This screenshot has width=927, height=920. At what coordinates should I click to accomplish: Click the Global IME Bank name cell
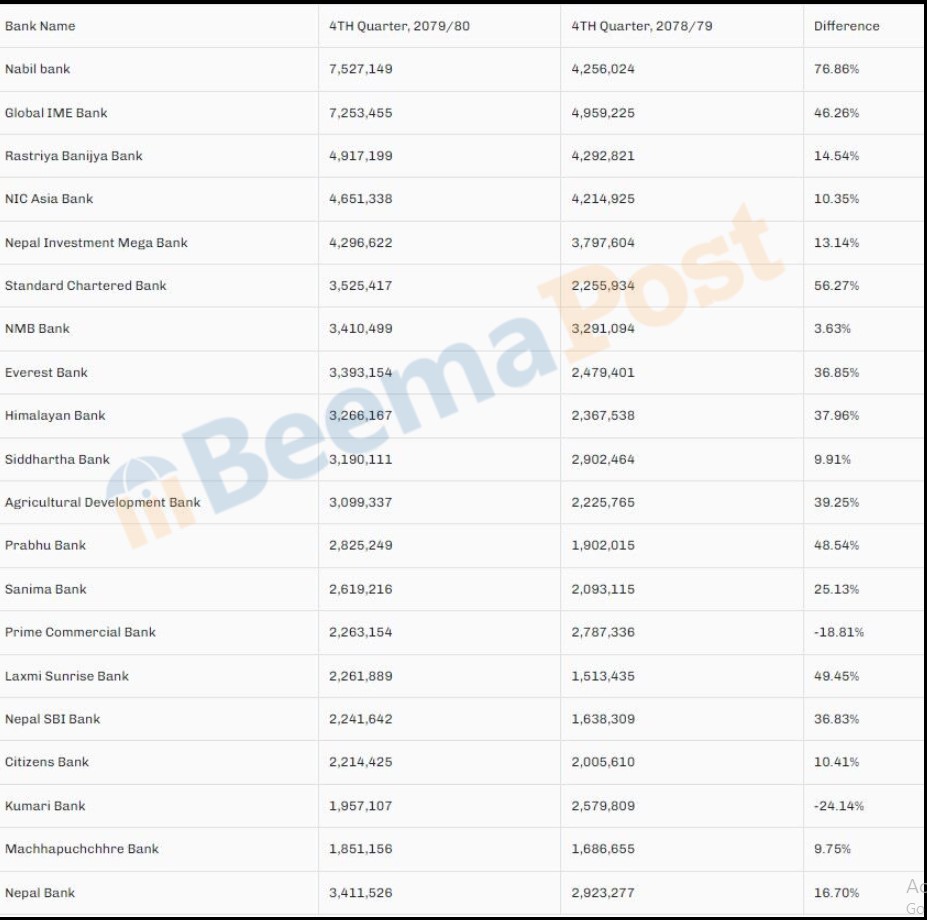[x=56, y=113]
